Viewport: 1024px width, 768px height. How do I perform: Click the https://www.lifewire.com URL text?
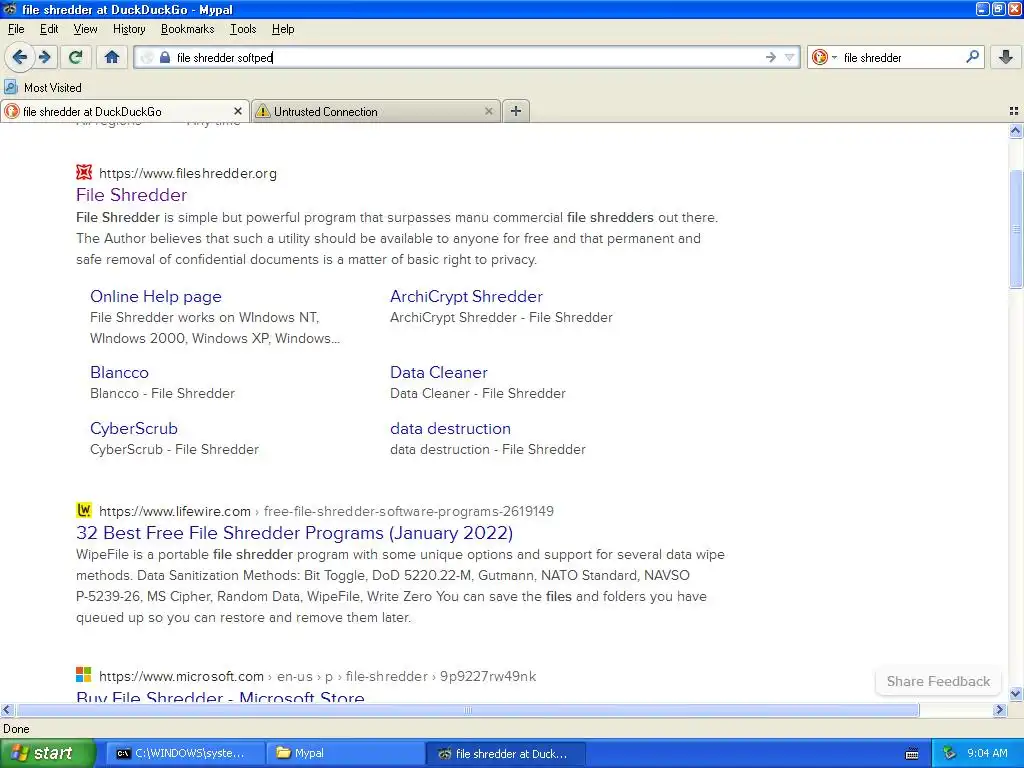tap(174, 511)
